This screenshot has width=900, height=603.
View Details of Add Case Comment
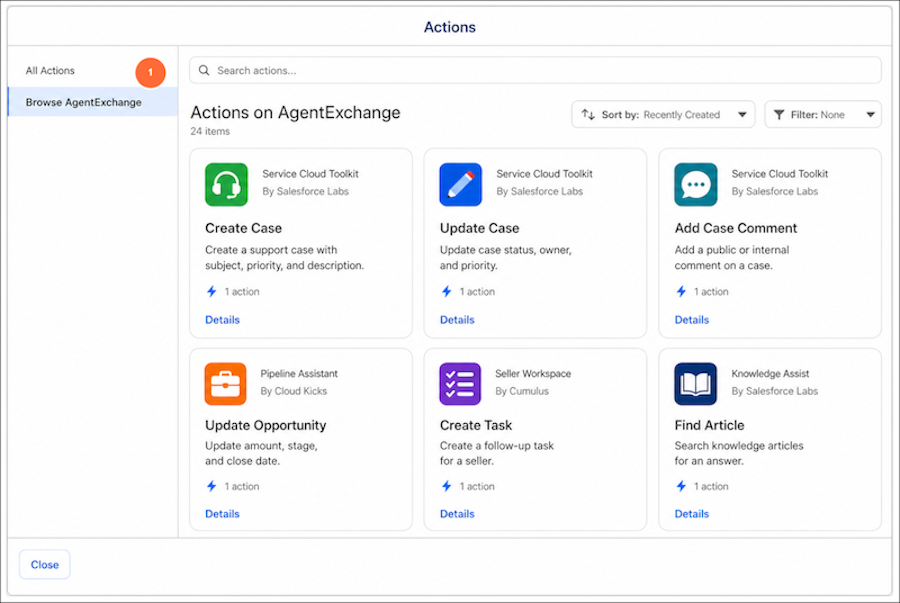pos(692,320)
